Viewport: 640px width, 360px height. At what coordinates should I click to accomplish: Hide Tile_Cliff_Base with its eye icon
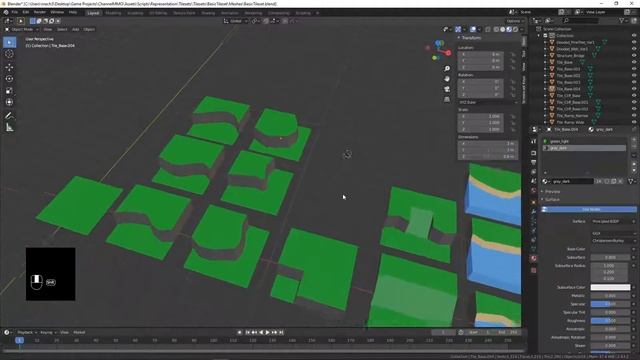click(634, 96)
